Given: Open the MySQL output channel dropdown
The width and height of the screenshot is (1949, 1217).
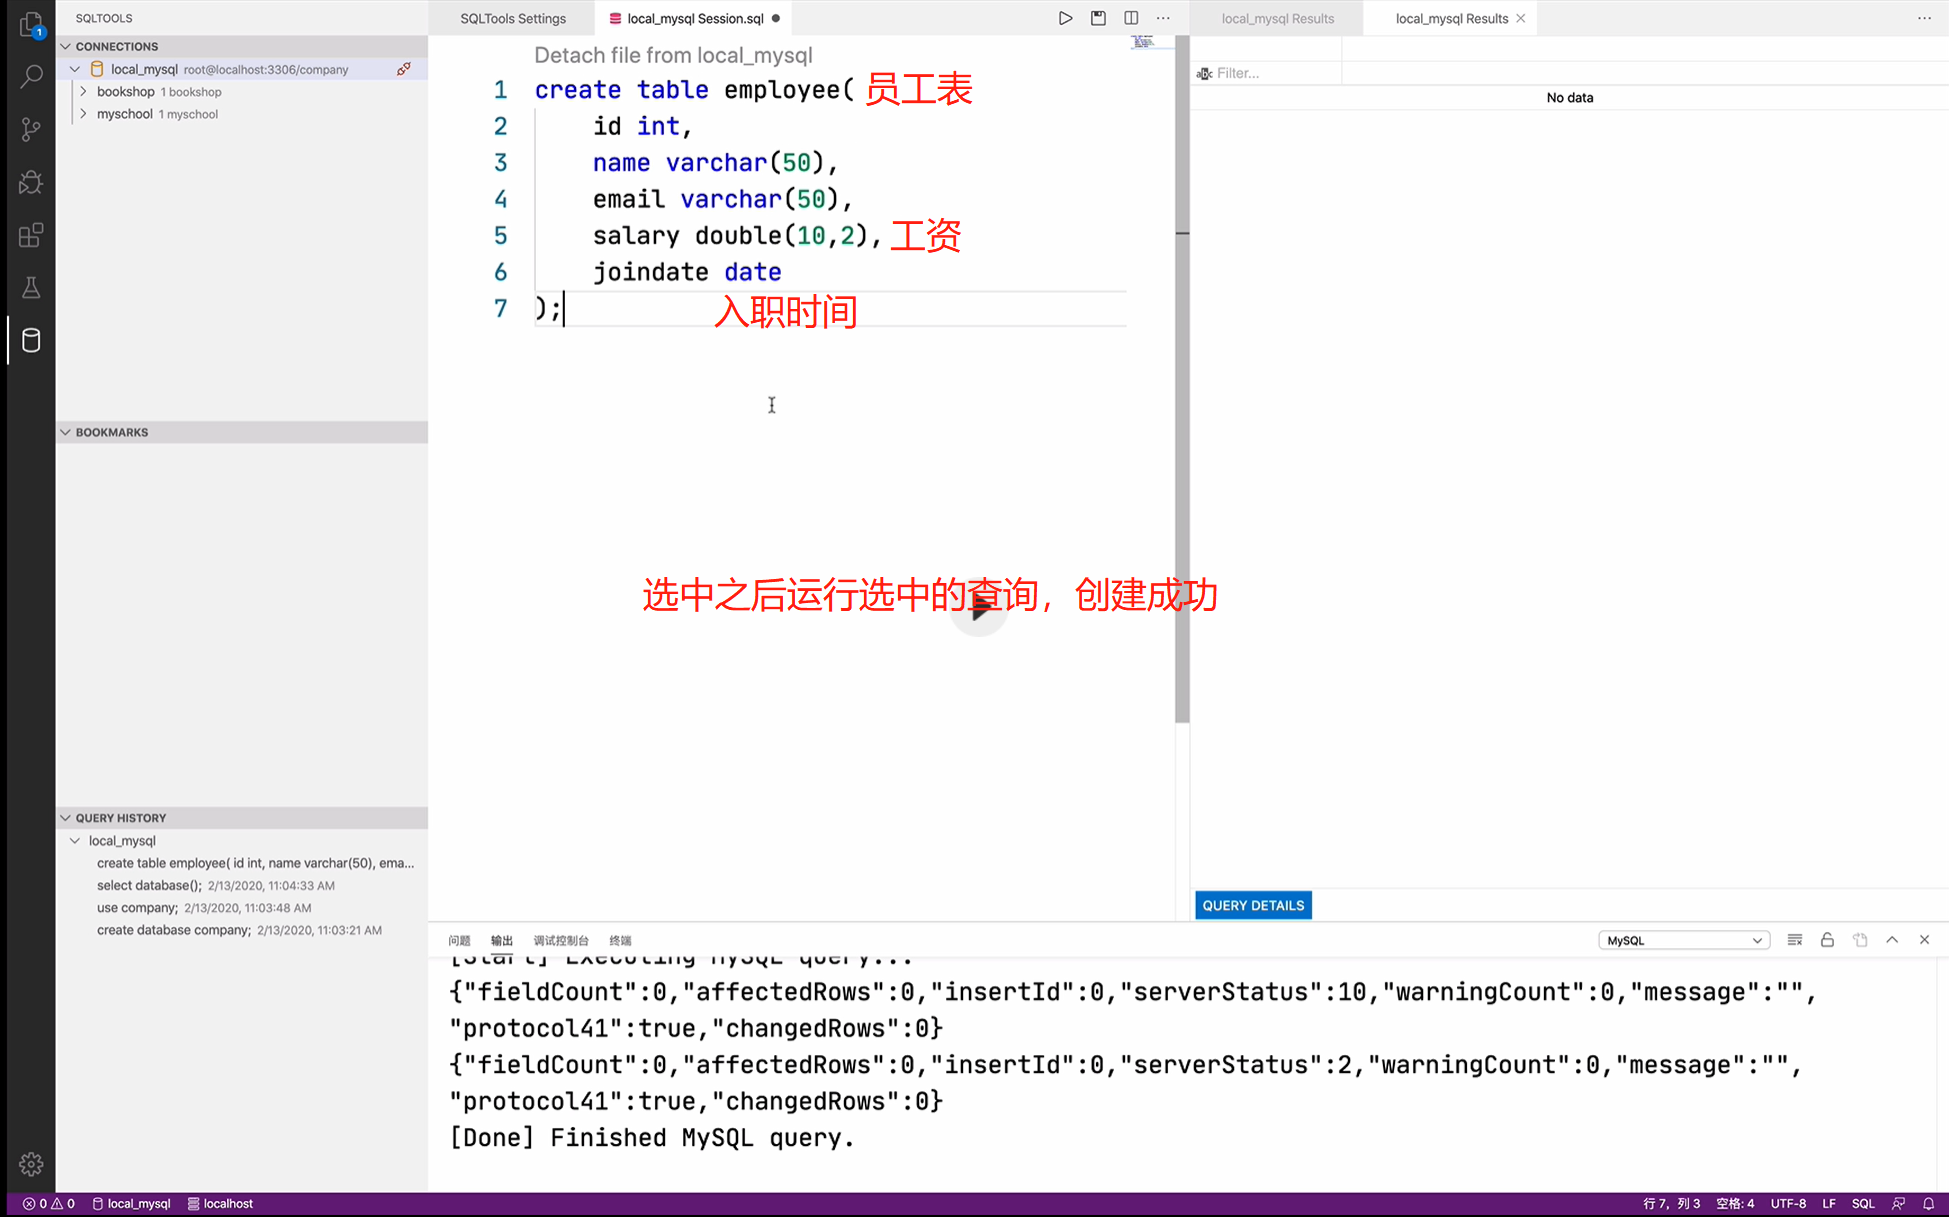Looking at the screenshot, I should click(1684, 940).
